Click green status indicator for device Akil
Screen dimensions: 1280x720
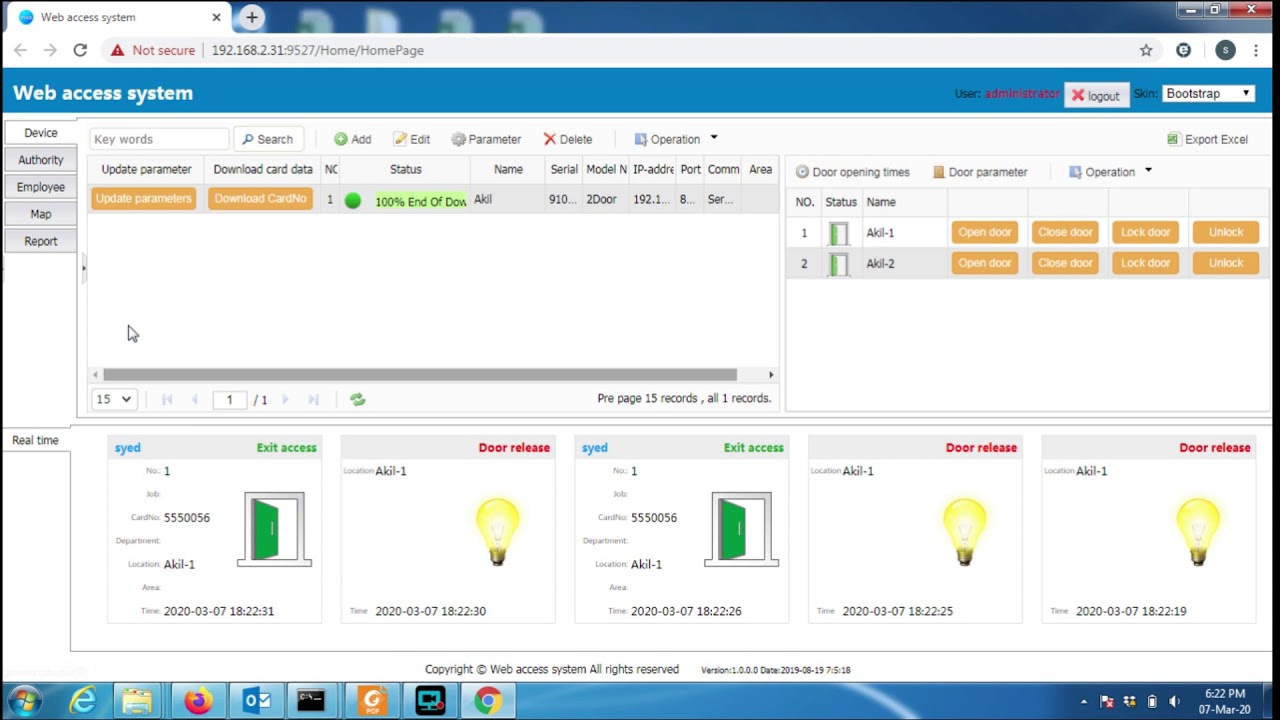352,200
